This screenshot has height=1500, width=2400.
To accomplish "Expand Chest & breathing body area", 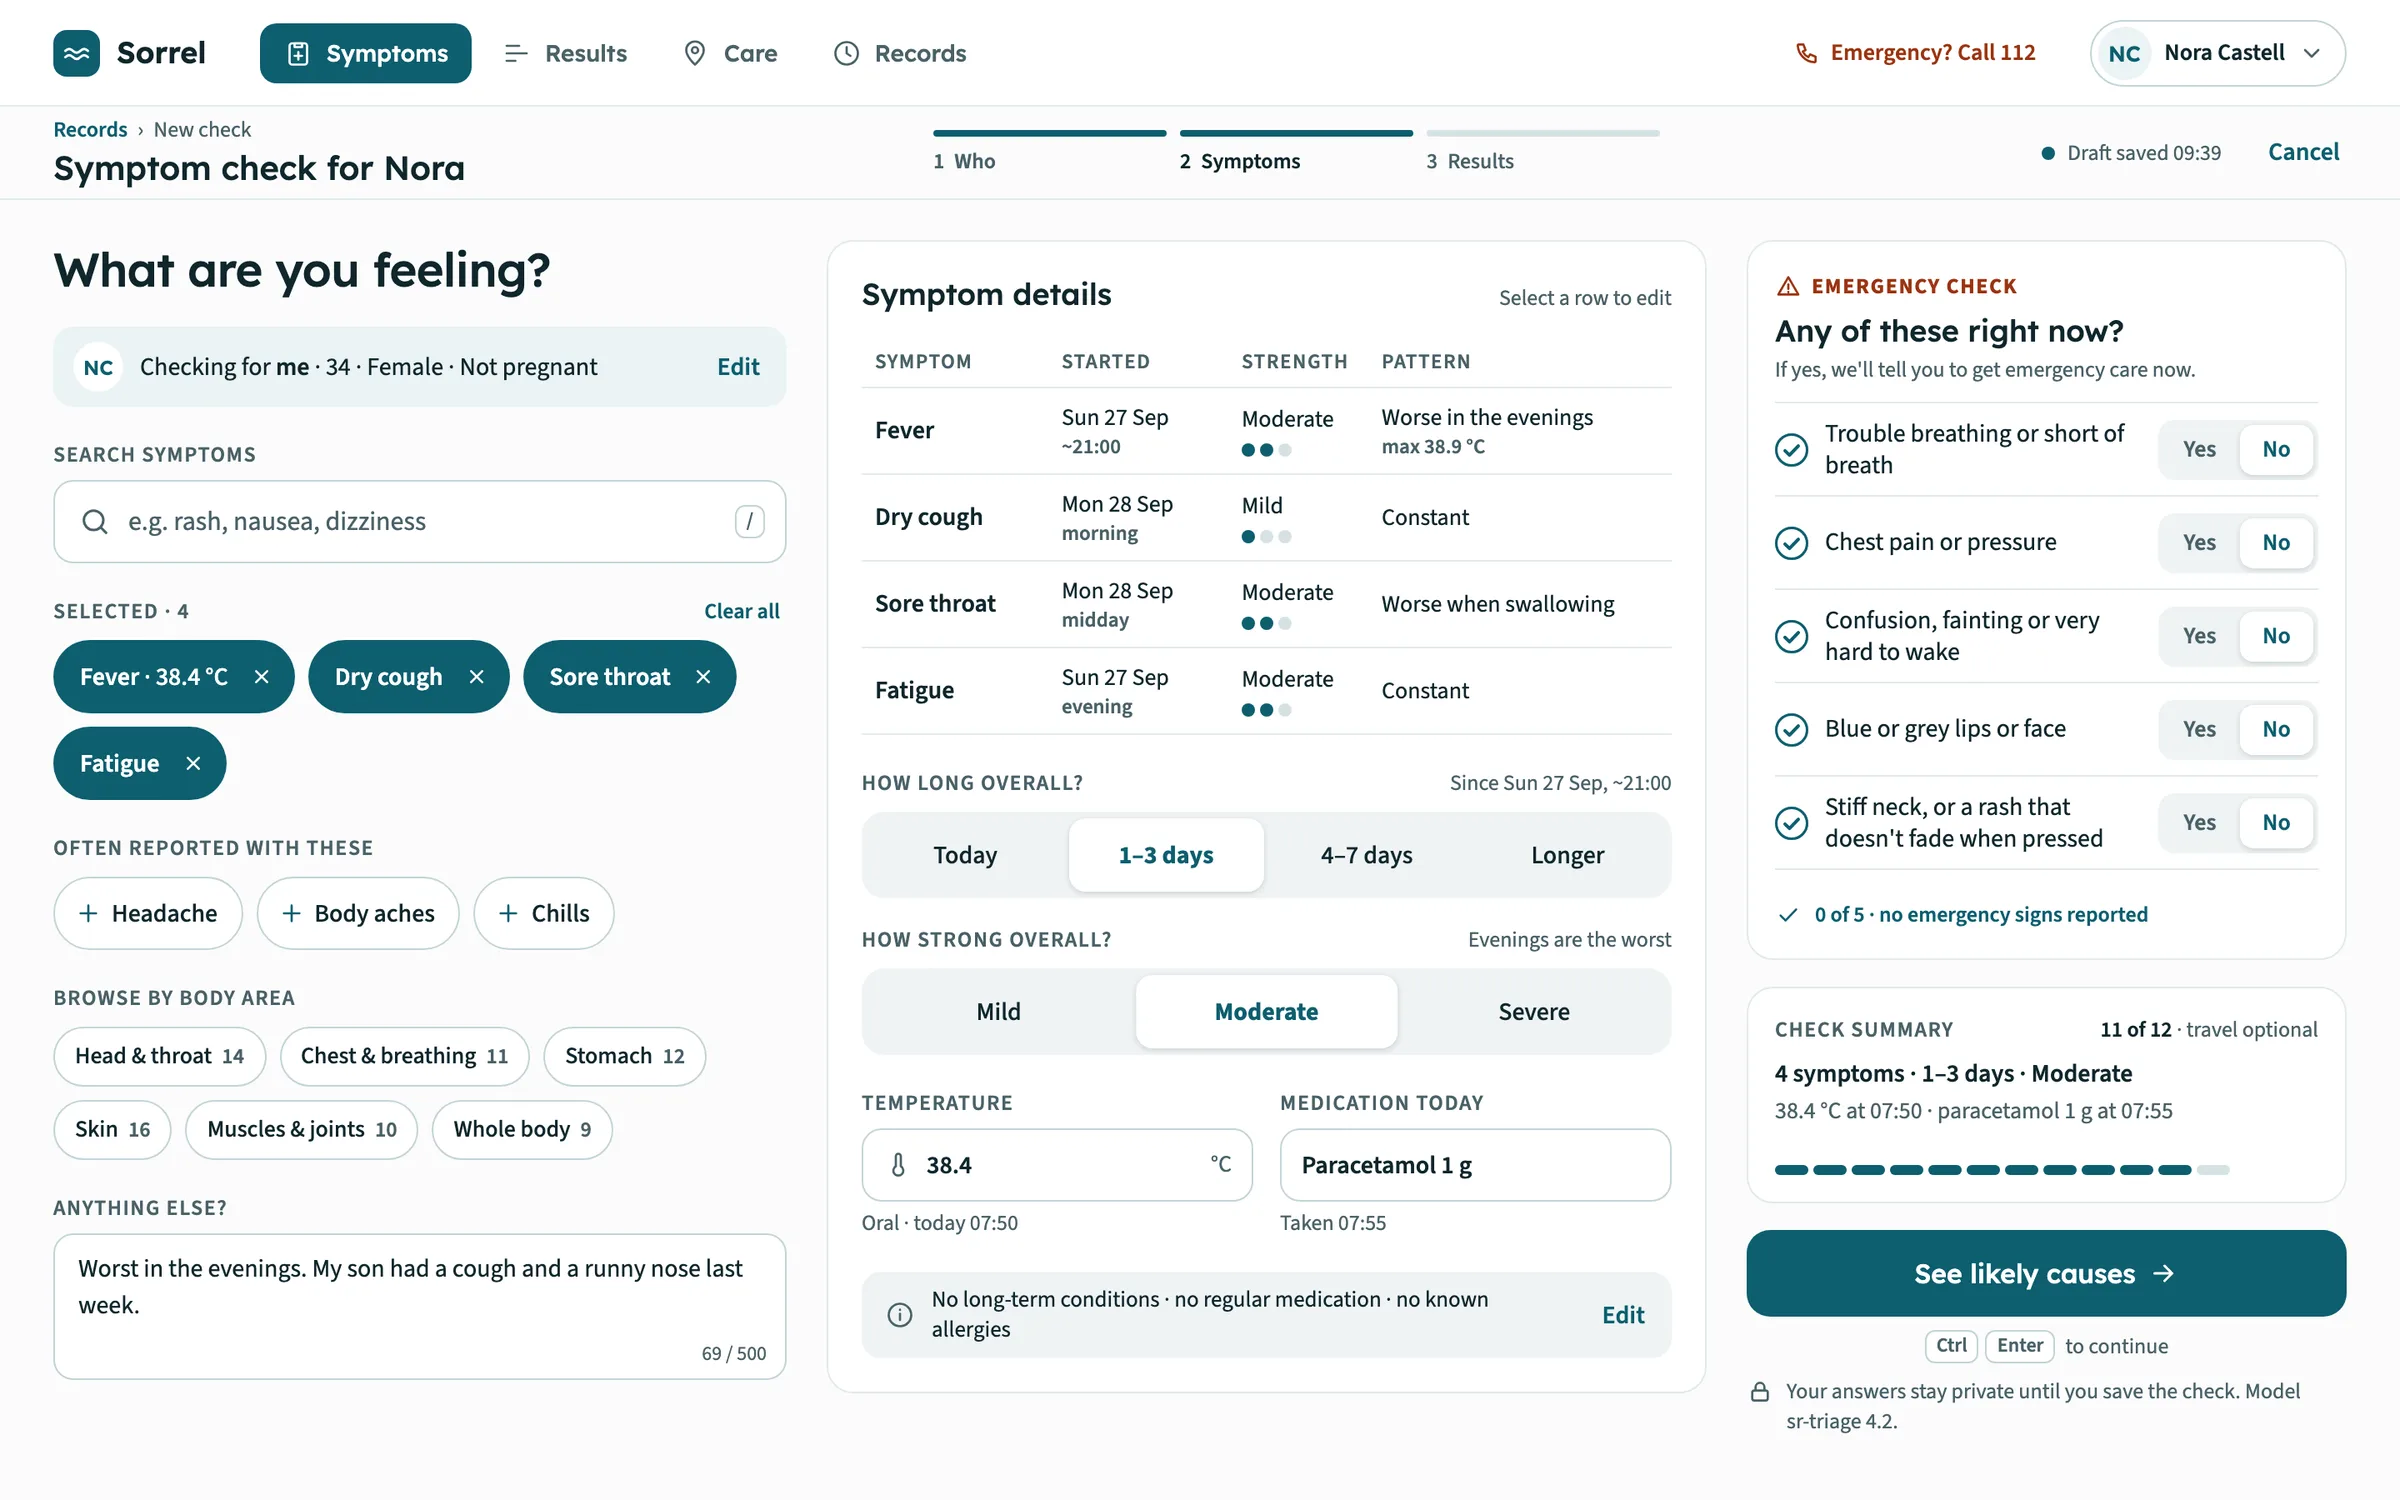I will tap(404, 1056).
